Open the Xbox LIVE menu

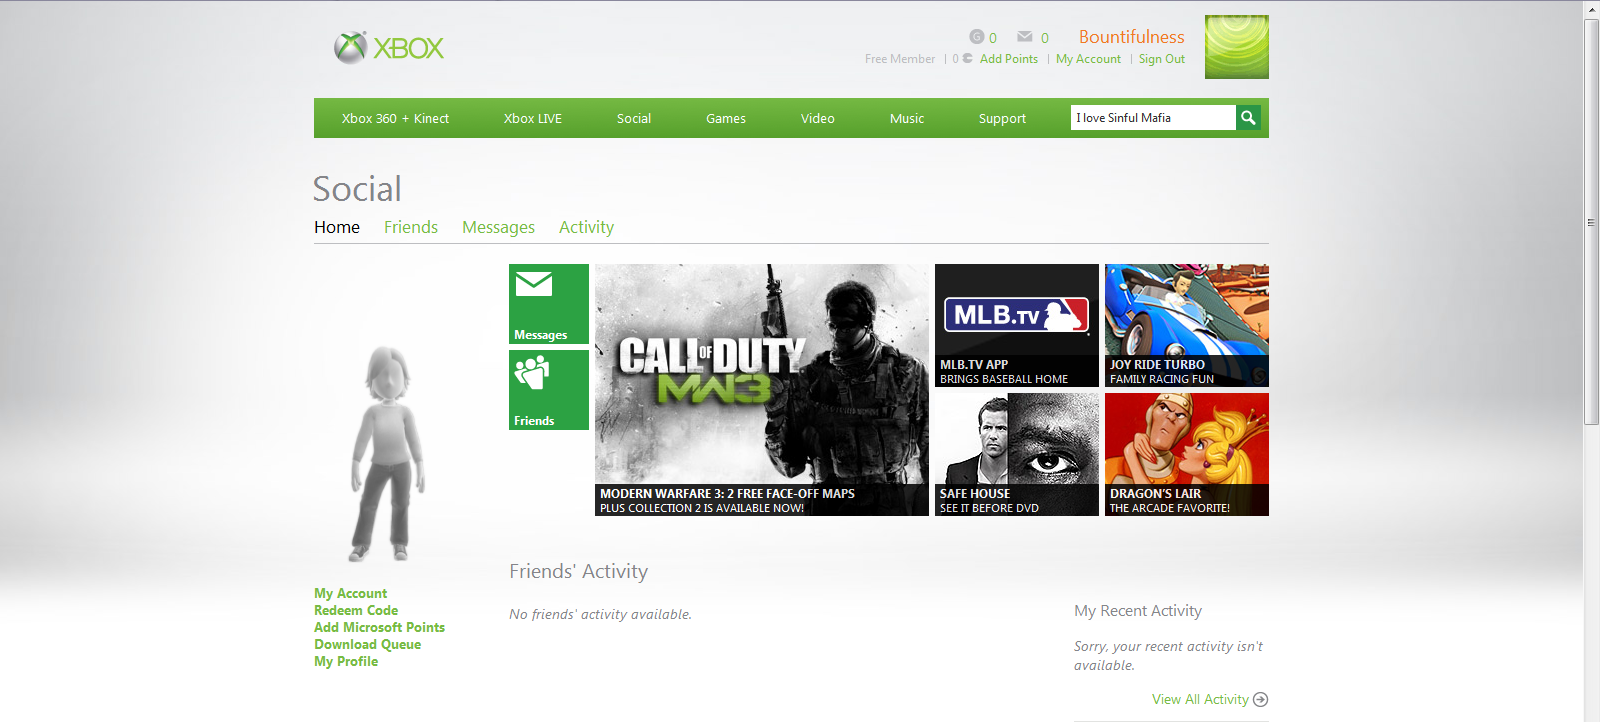tap(533, 118)
